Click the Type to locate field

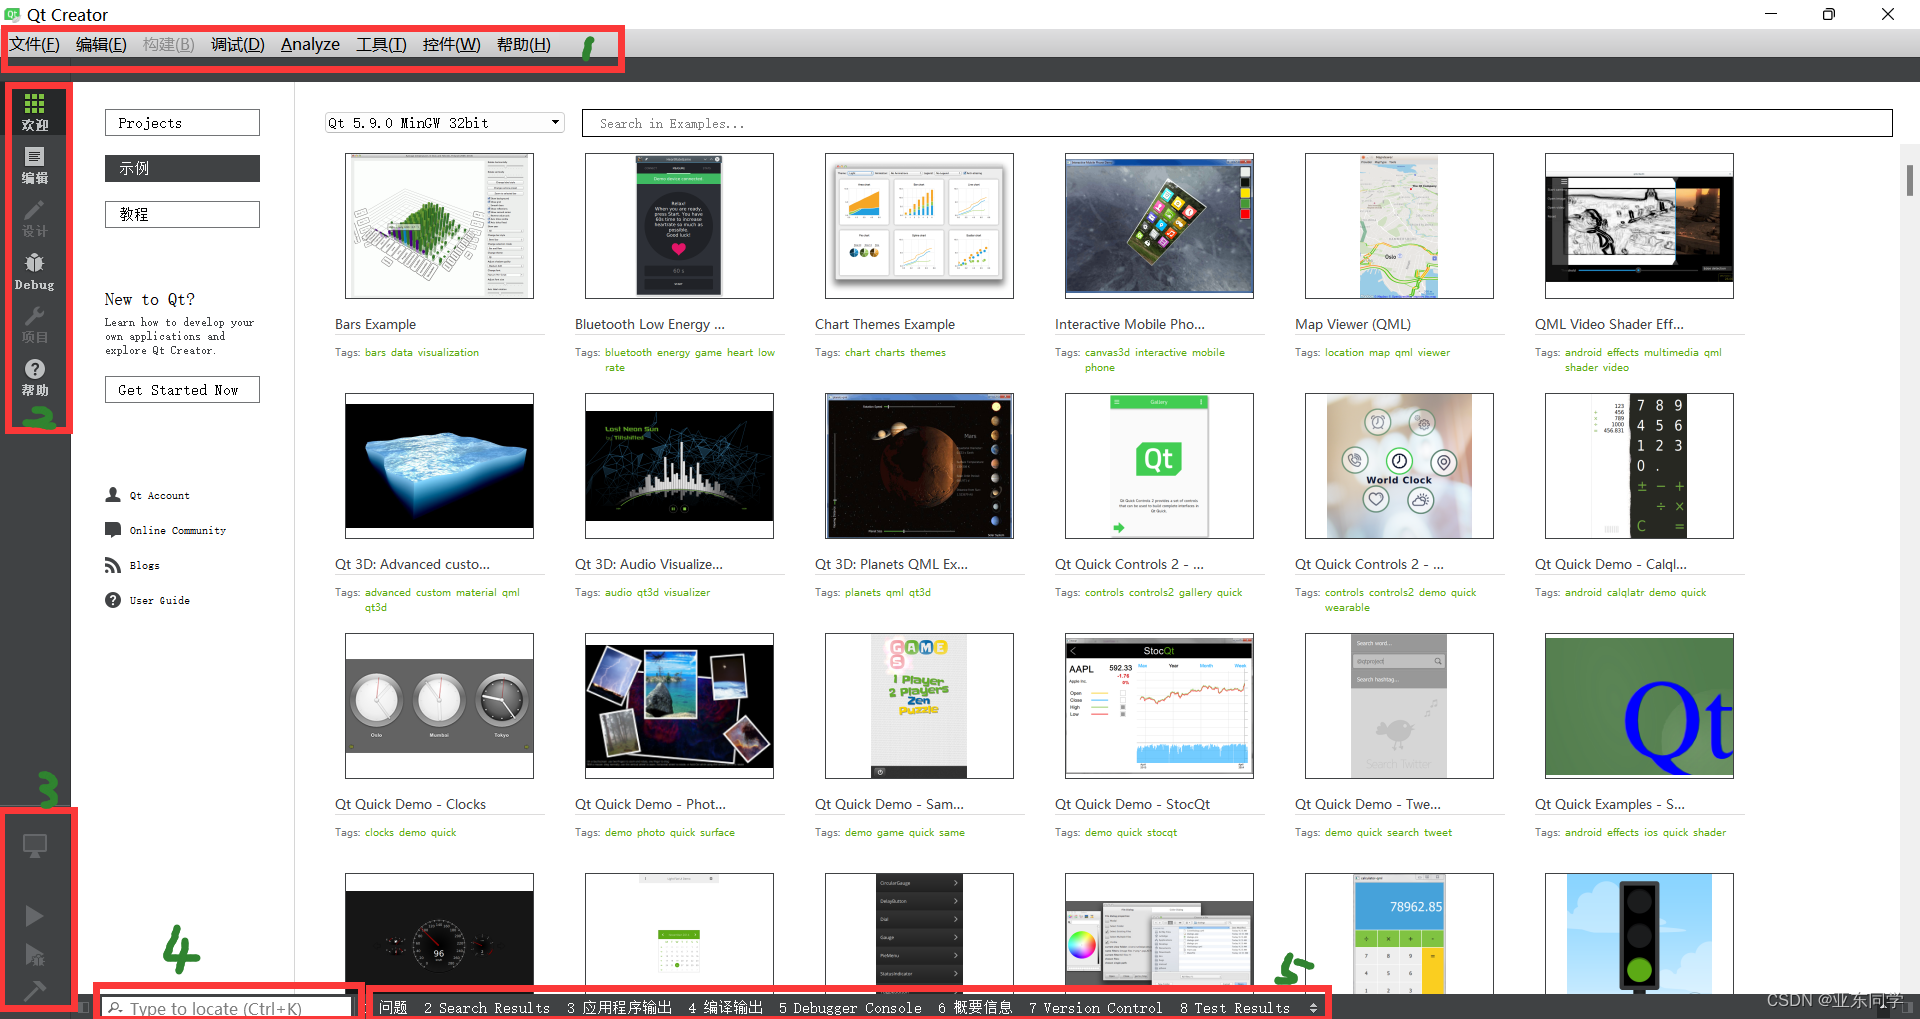228,1008
